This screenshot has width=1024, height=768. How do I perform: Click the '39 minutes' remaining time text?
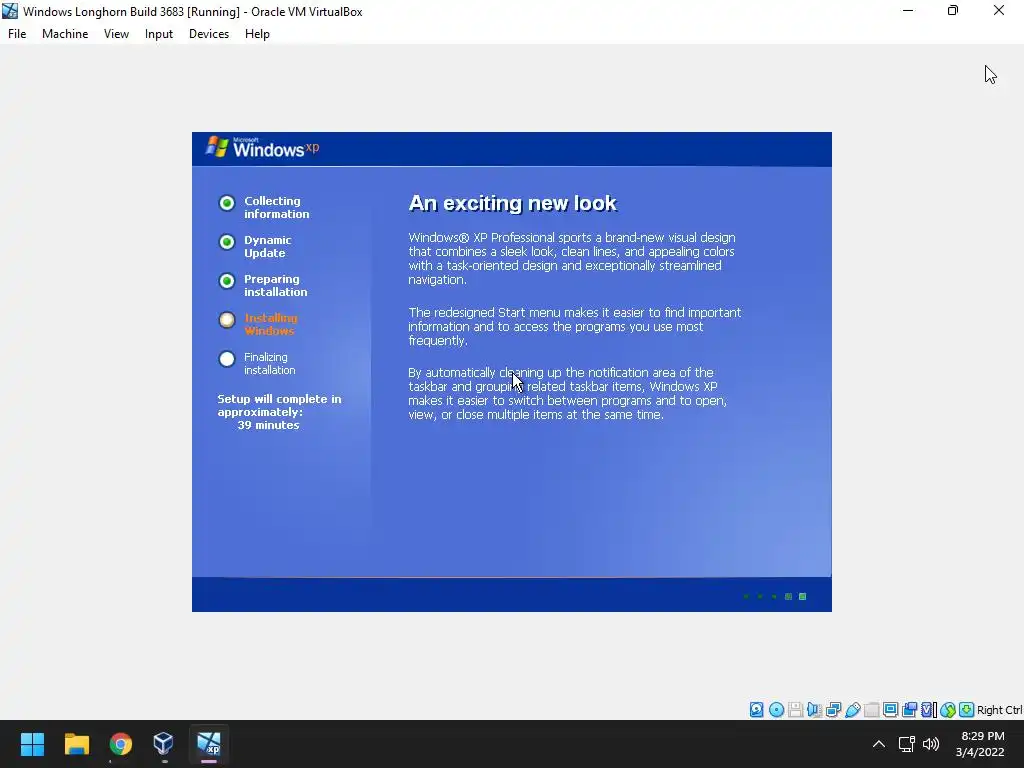click(268, 425)
